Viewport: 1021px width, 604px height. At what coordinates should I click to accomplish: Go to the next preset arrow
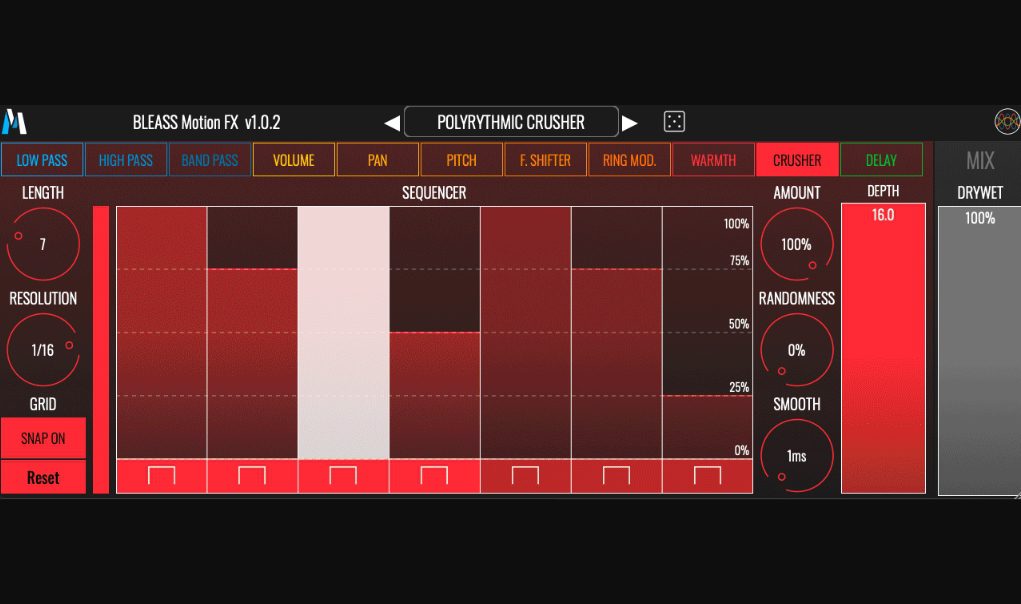pyautogui.click(x=629, y=122)
